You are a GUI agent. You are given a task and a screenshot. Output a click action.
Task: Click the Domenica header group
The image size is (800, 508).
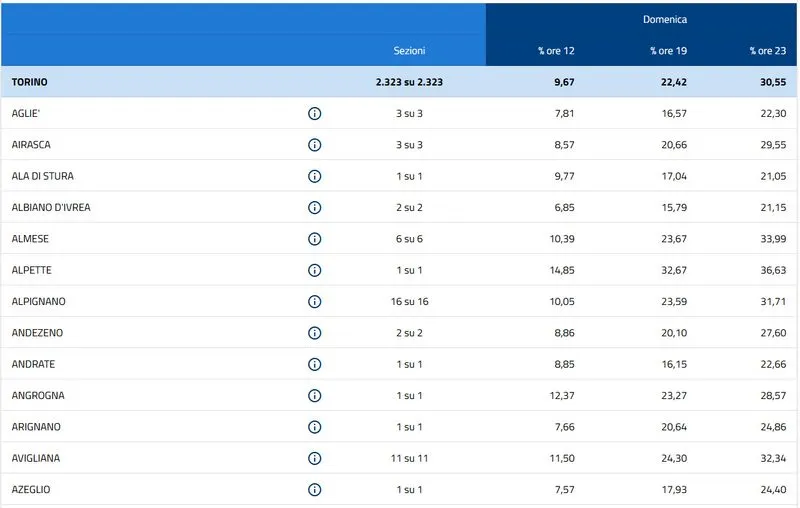click(664, 19)
